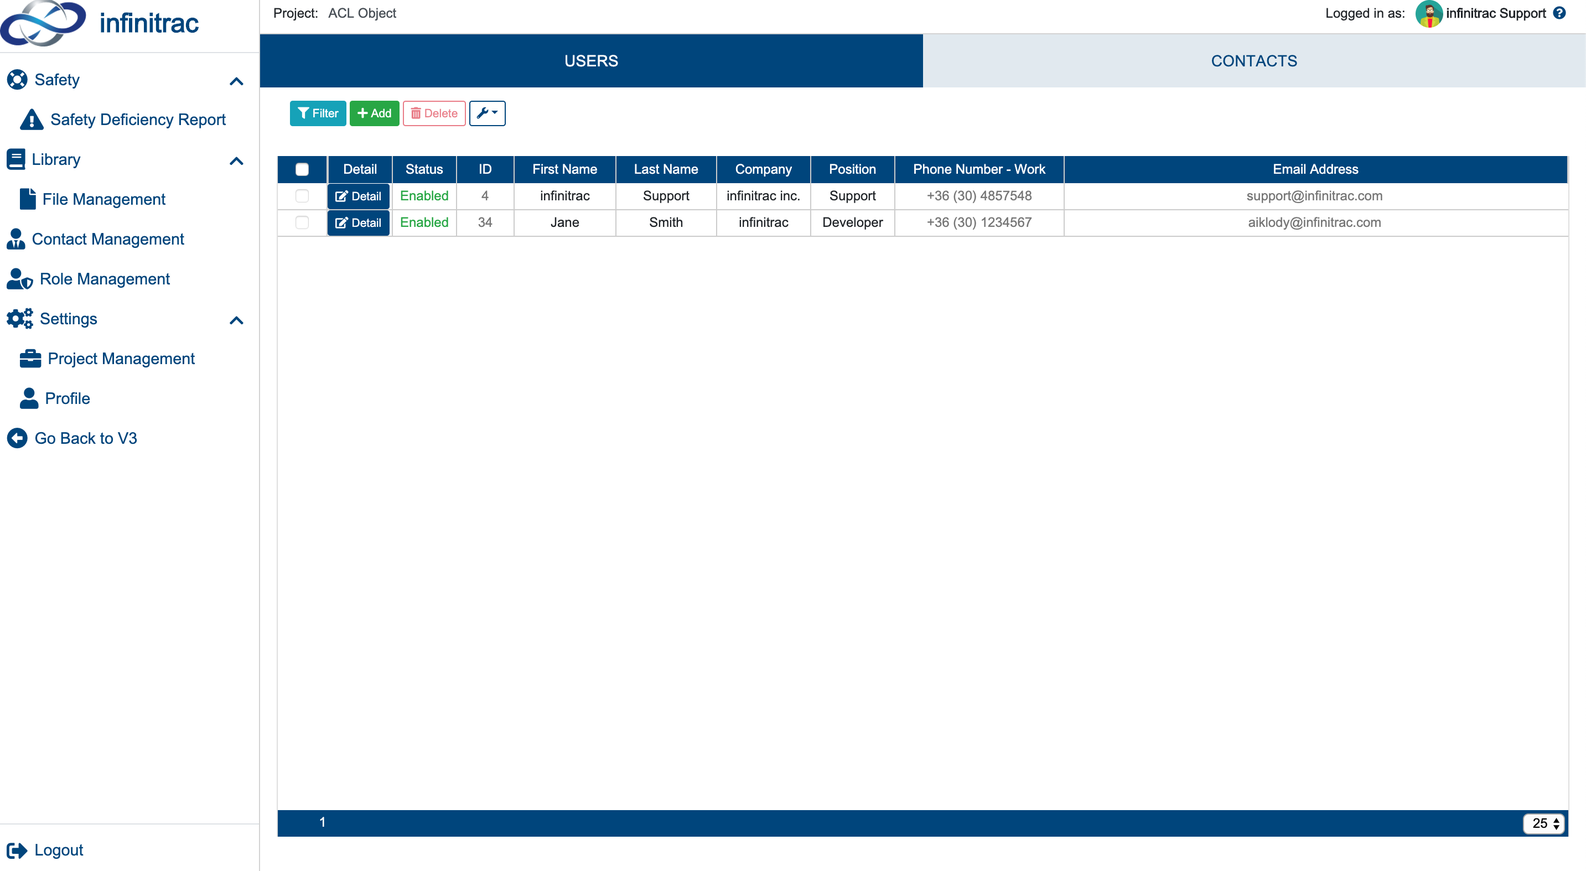Image resolution: width=1586 pixels, height=871 pixels.
Task: Click the Library book icon
Action: (16, 159)
